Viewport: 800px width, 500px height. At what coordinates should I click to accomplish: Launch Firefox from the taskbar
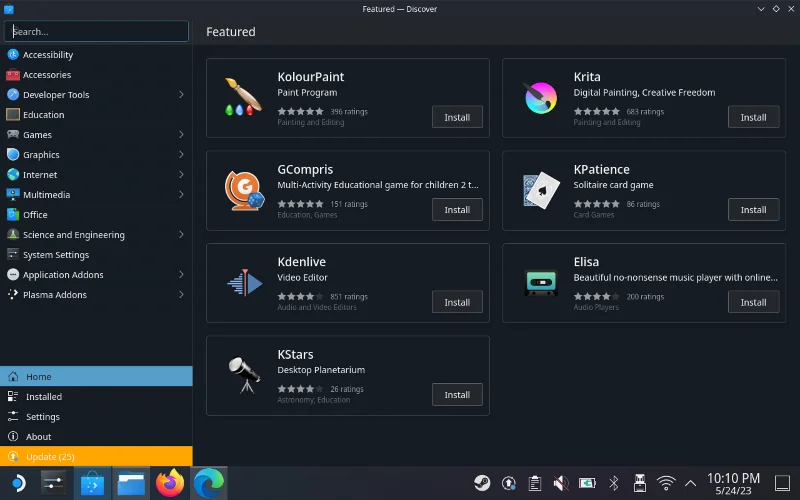[170, 483]
